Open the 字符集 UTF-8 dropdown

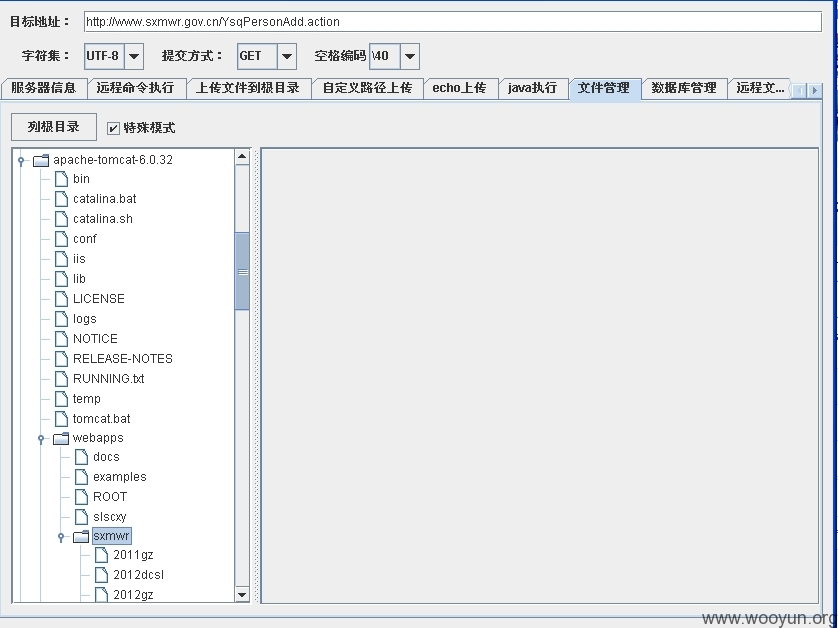134,56
